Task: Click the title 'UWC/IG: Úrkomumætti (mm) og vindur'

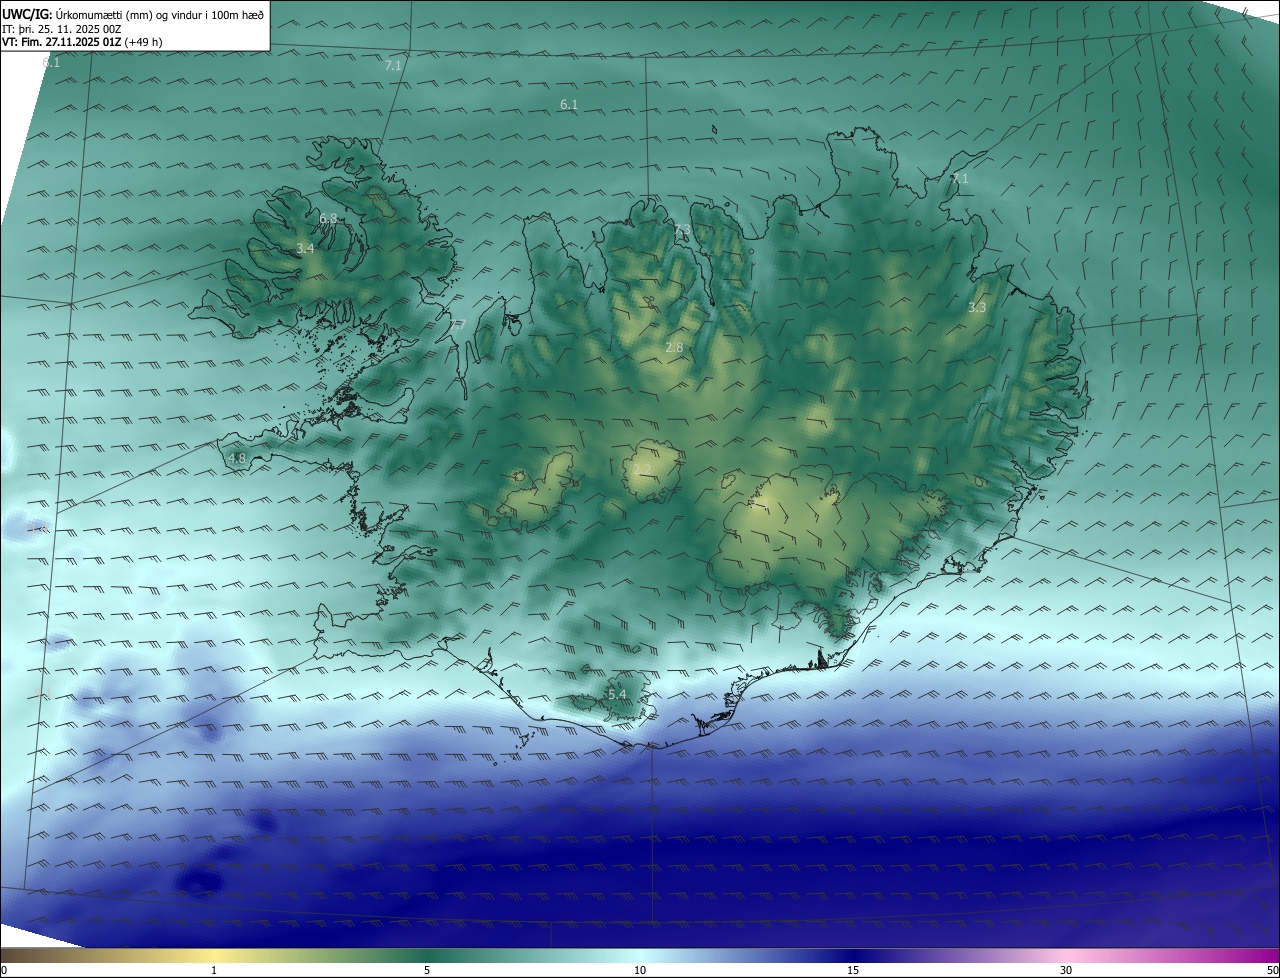Action: click(133, 14)
